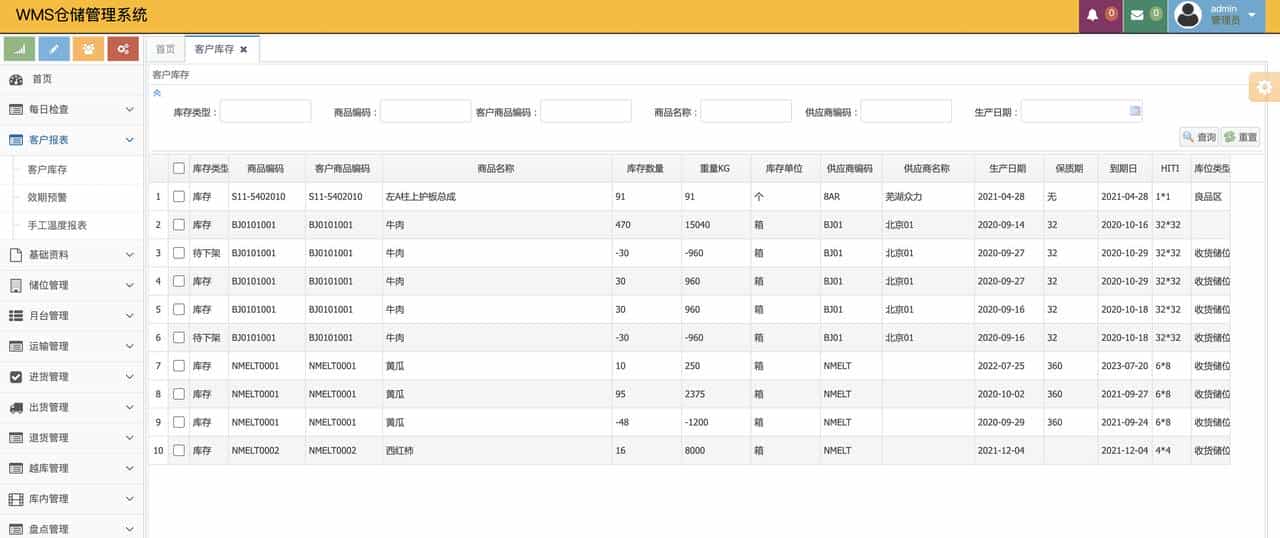Toggle the select-all checkbox in table header
1280x538 pixels.
[x=179, y=168]
